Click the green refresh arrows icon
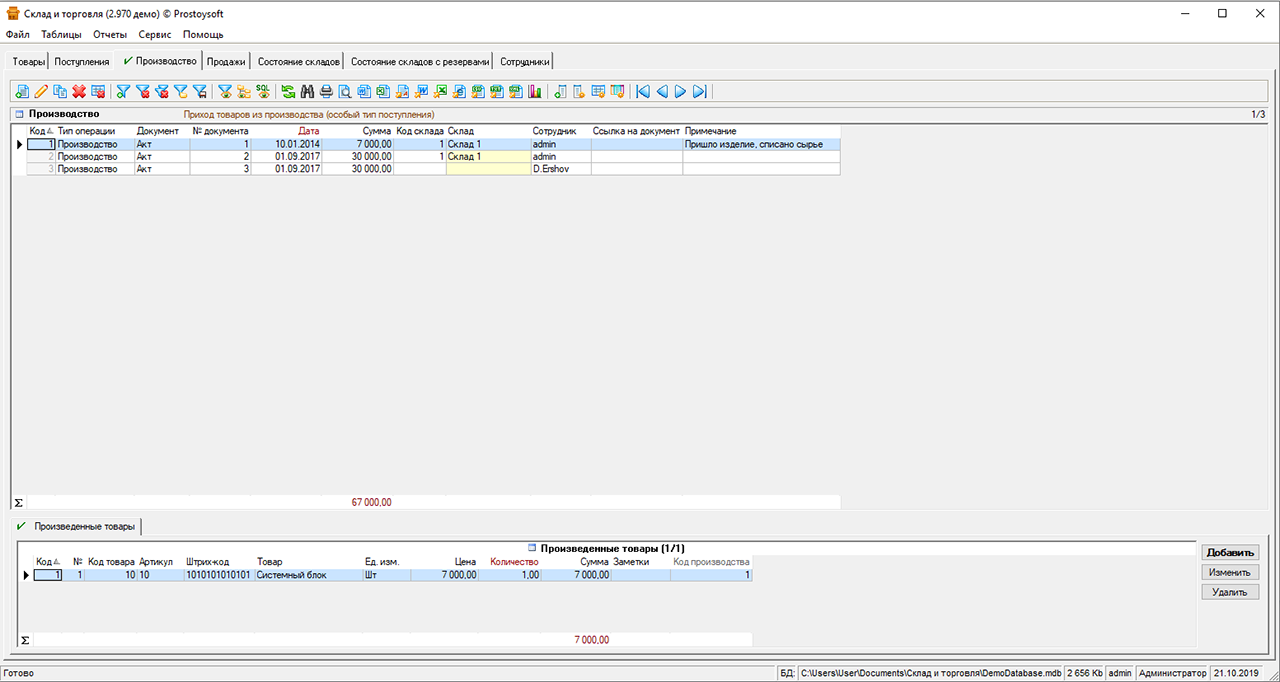 click(x=289, y=92)
